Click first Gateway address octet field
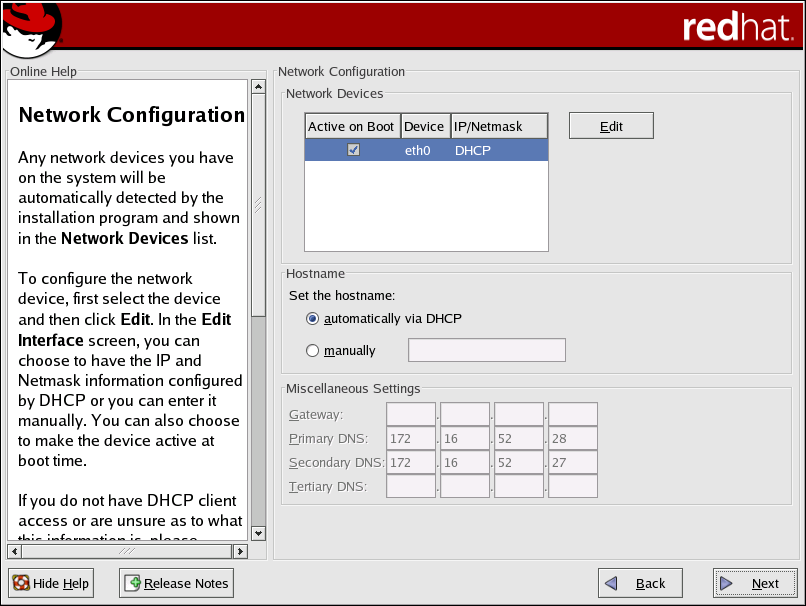This screenshot has width=806, height=606. (x=411, y=415)
